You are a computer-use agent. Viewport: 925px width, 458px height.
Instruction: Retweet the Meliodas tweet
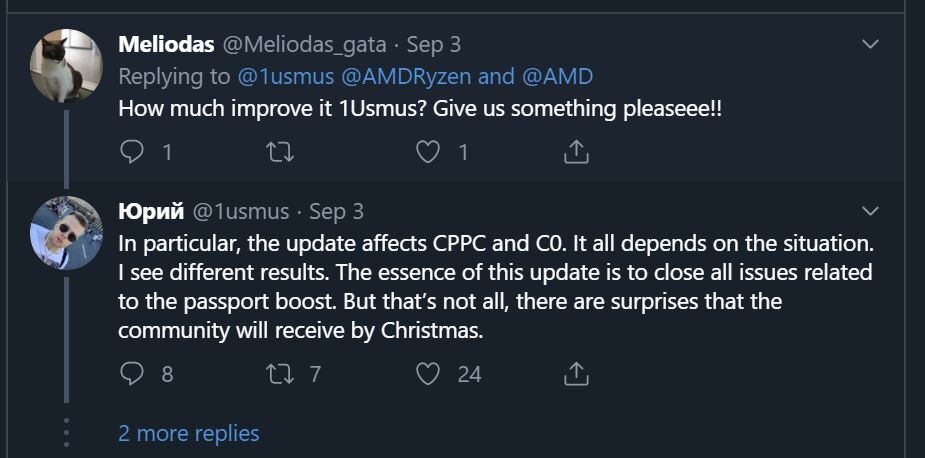(x=280, y=153)
